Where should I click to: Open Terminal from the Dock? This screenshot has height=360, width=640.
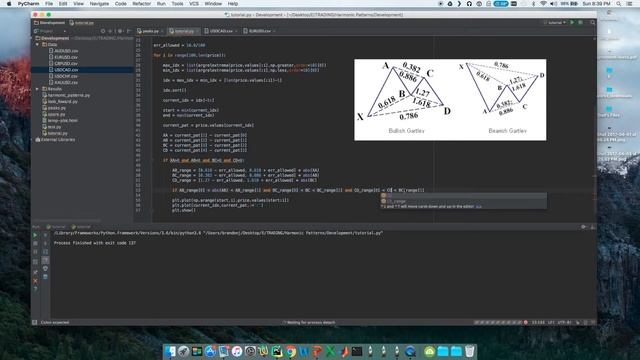tap(357, 351)
